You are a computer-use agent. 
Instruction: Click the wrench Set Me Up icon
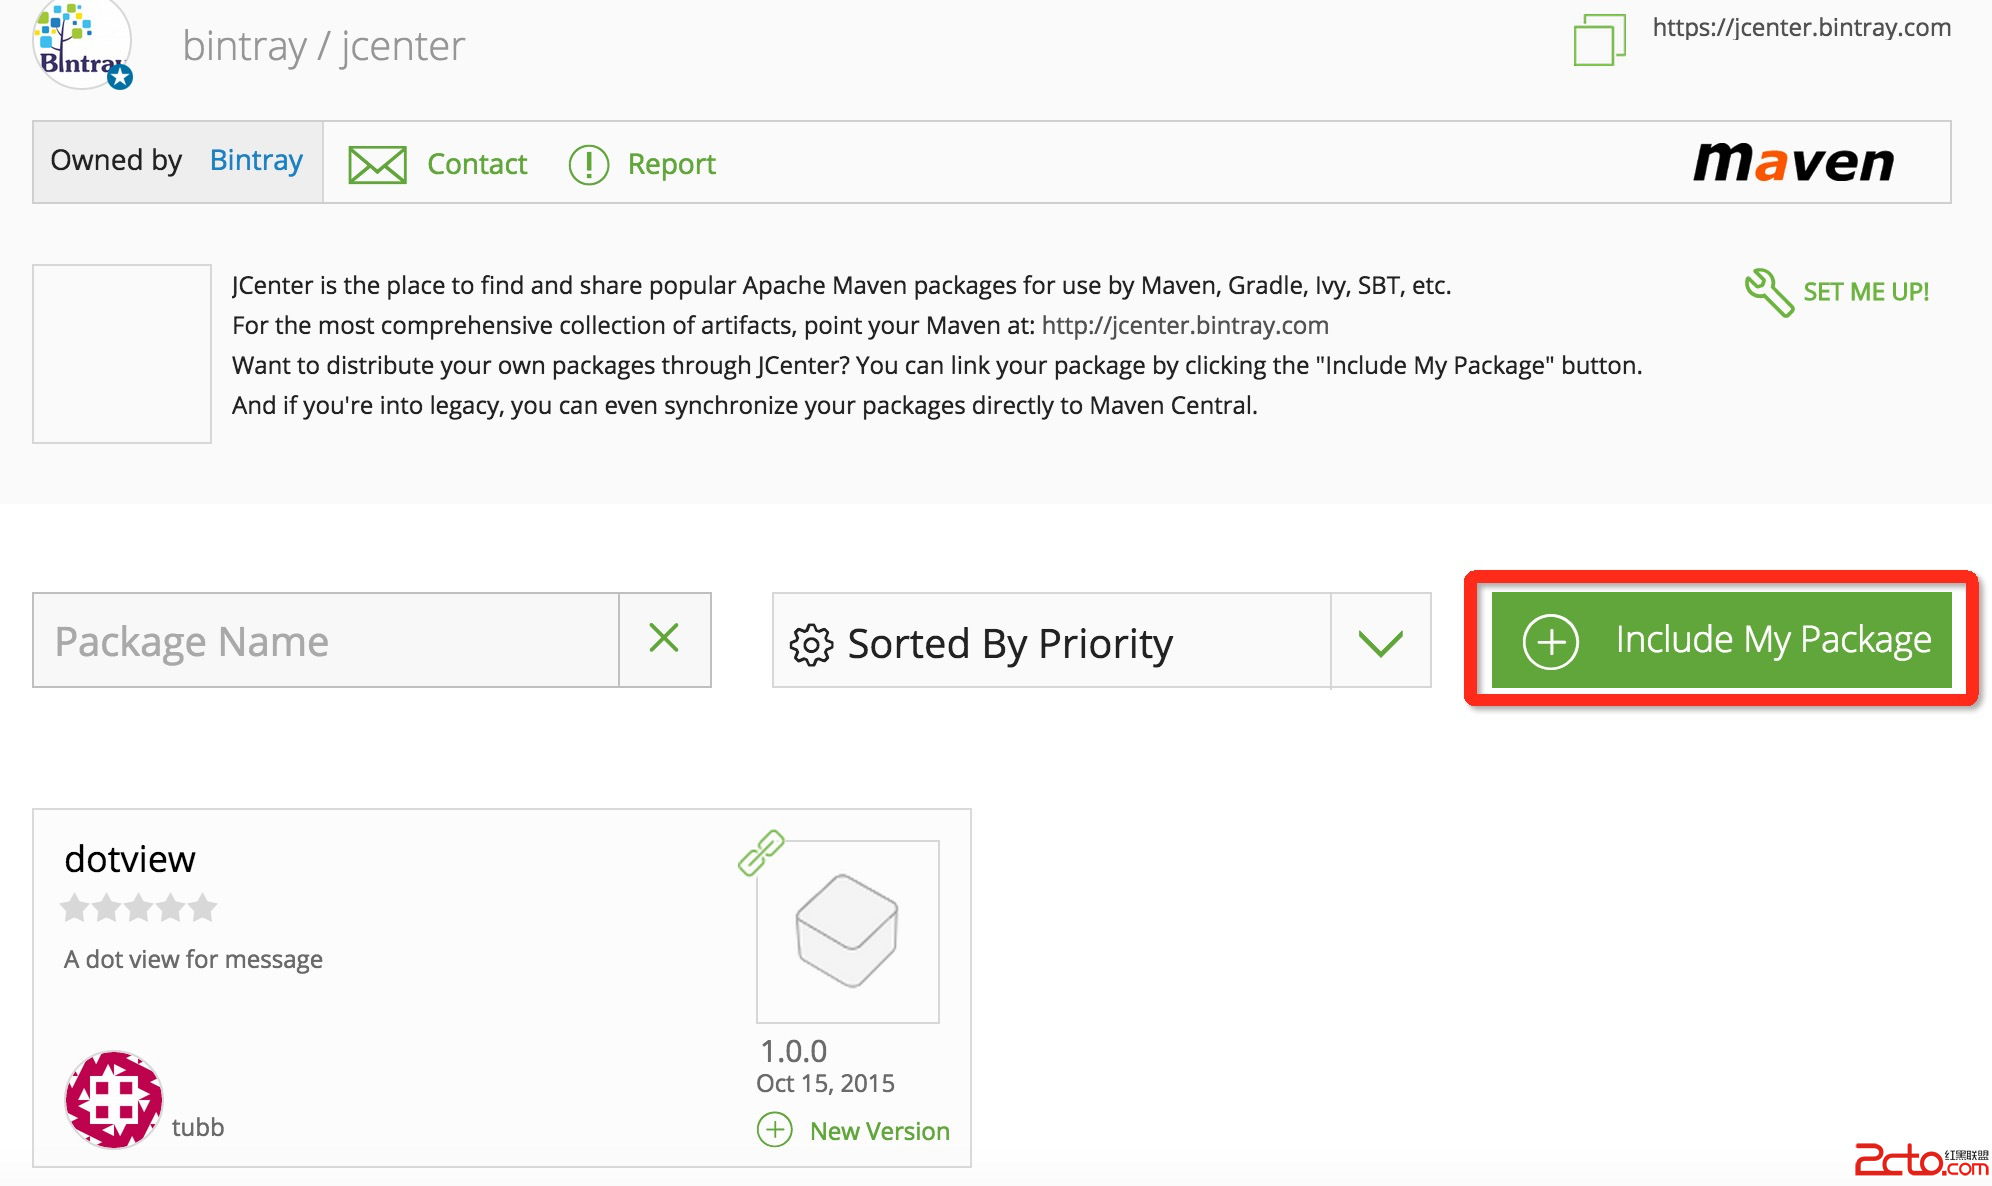click(1768, 292)
